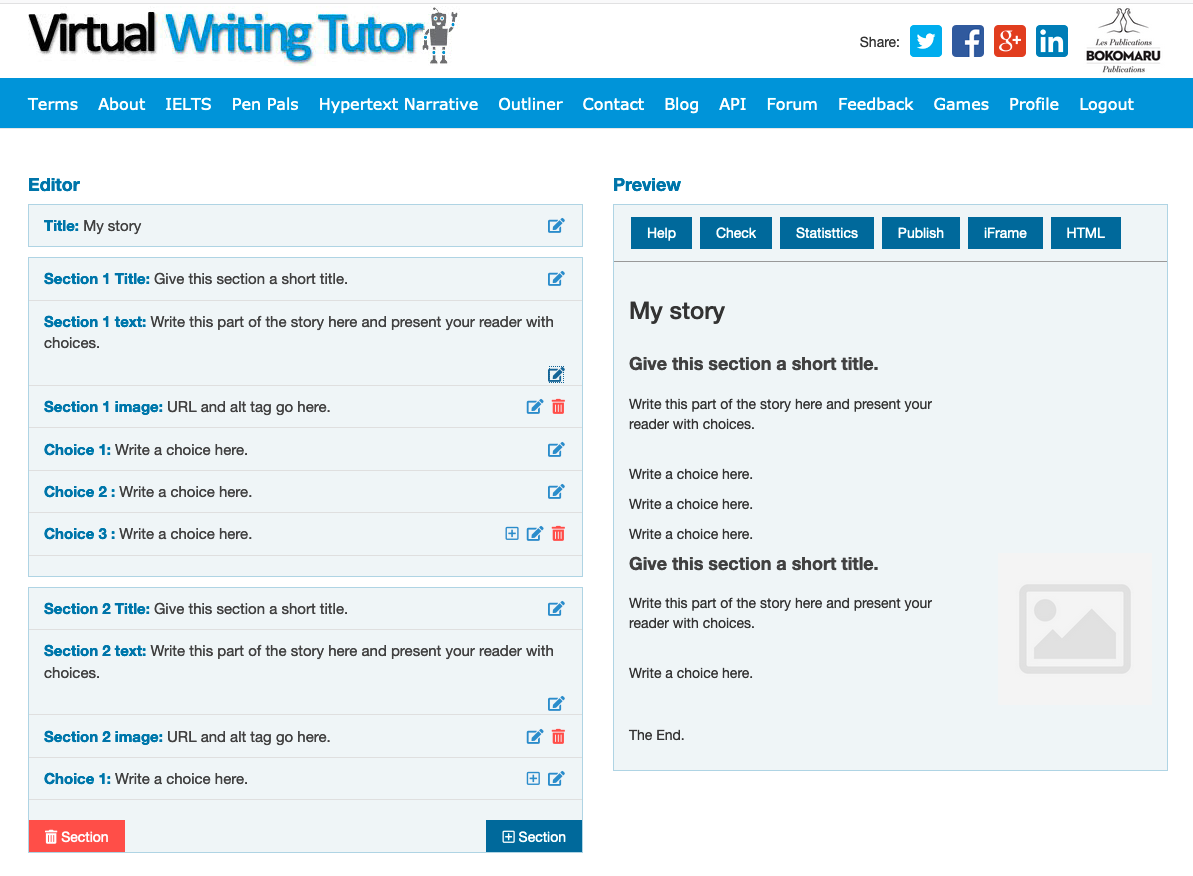Delete Choice 3 from Section 1
Image resolution: width=1193 pixels, height=876 pixels.
(x=558, y=533)
